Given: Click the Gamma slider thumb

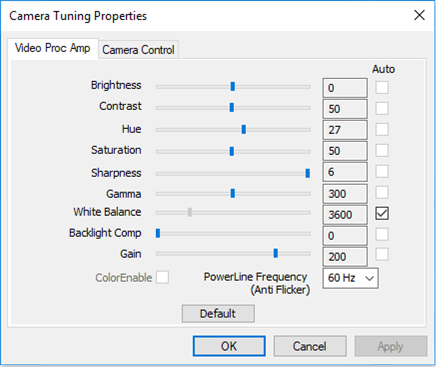Looking at the screenshot, I should click(233, 193).
